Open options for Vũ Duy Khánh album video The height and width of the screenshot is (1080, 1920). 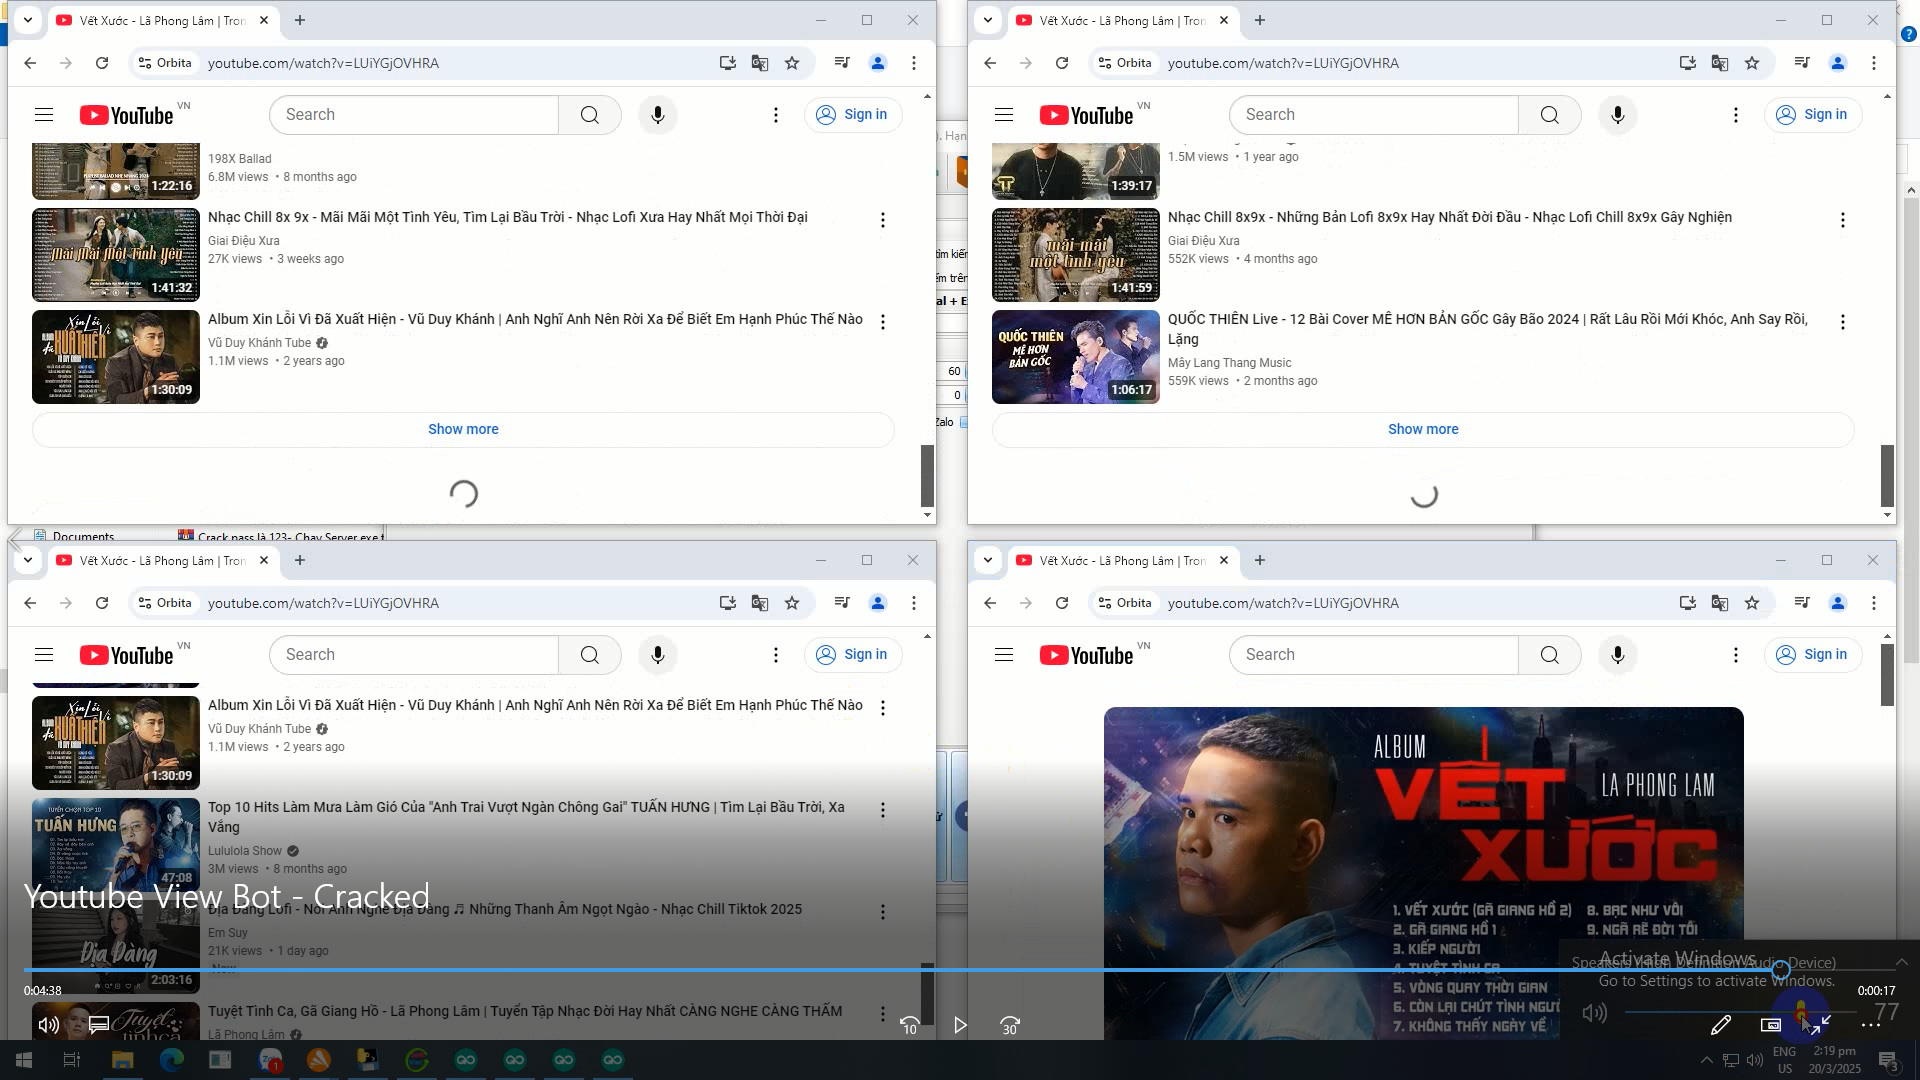(882, 322)
